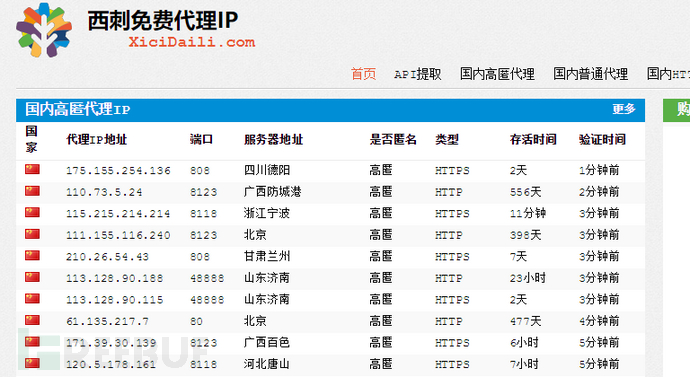The image size is (690, 377).
Task: Click China flag in 111.155.116.240 row
Action: click(x=32, y=234)
